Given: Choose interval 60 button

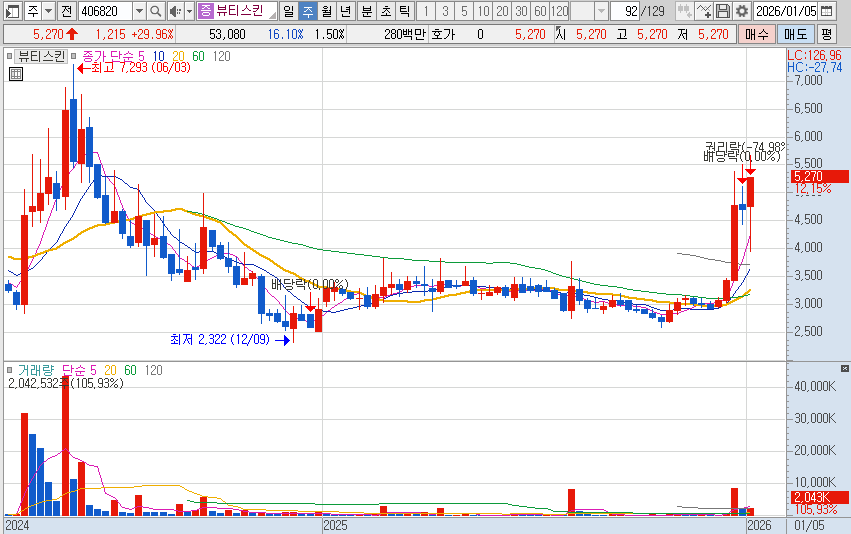Looking at the screenshot, I should 540,11.
